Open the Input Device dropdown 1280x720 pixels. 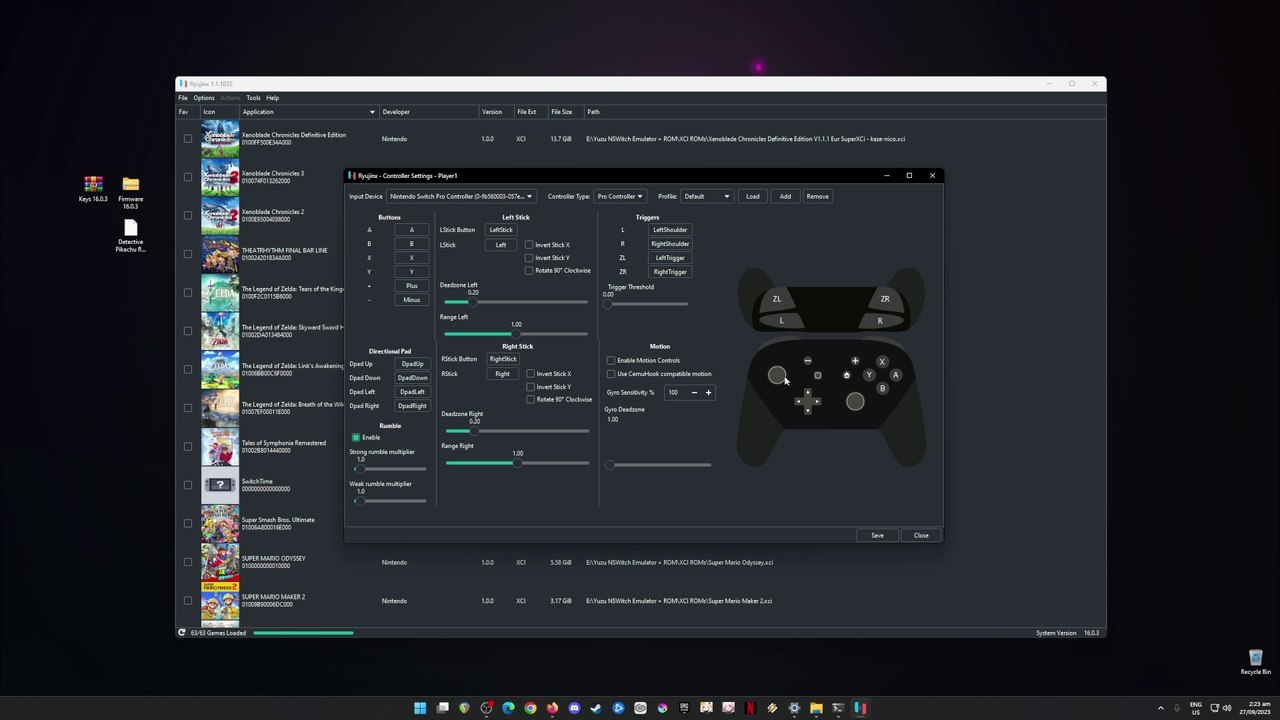click(x=461, y=196)
